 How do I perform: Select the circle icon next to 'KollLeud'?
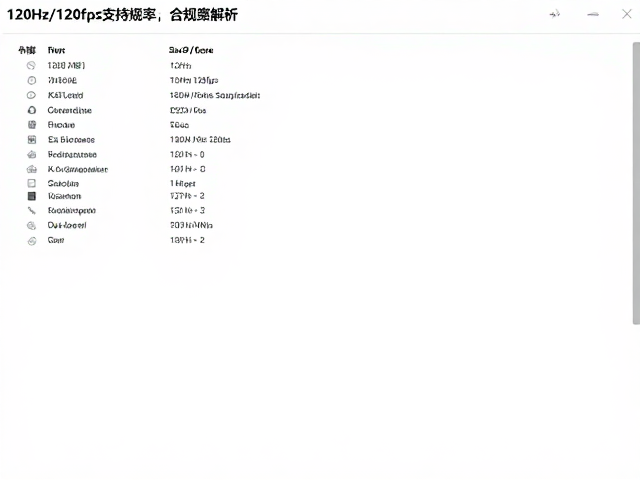tap(31, 95)
